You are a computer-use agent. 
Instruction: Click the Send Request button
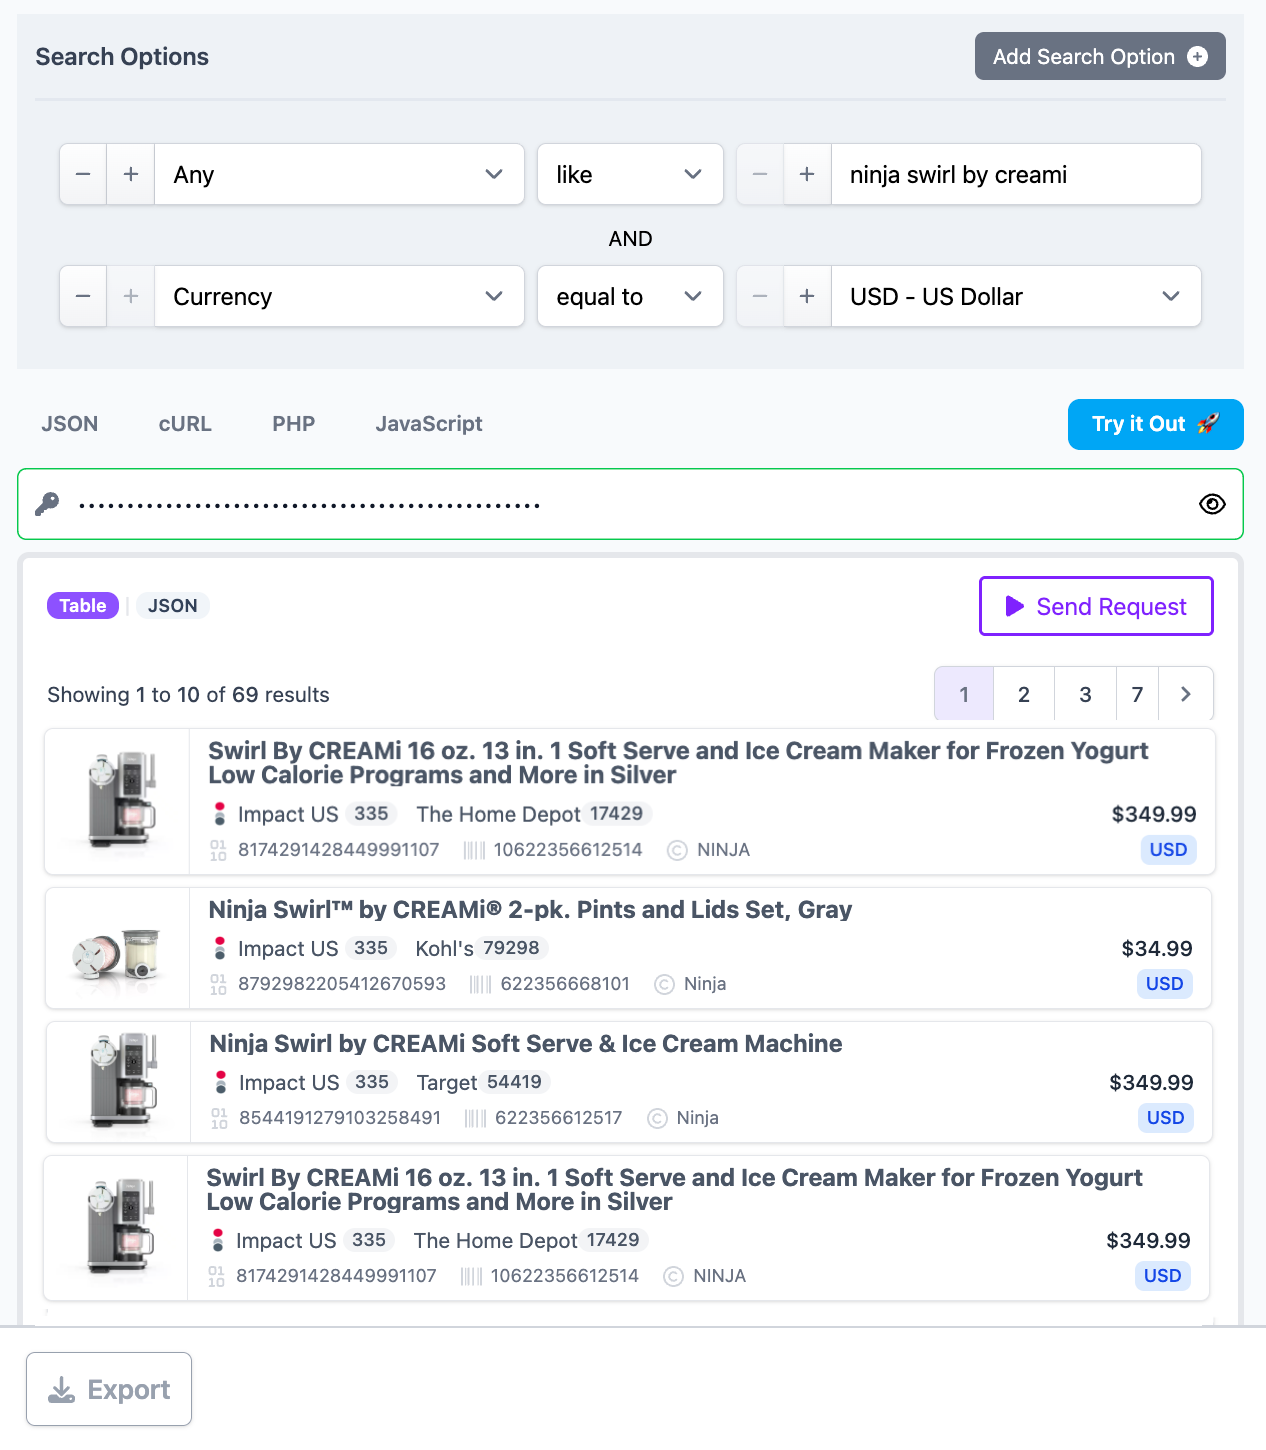click(x=1096, y=606)
